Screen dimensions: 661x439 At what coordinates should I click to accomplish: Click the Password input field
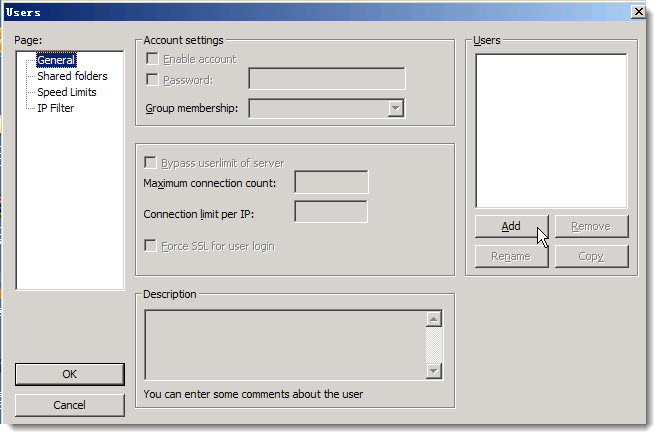[x=327, y=78]
